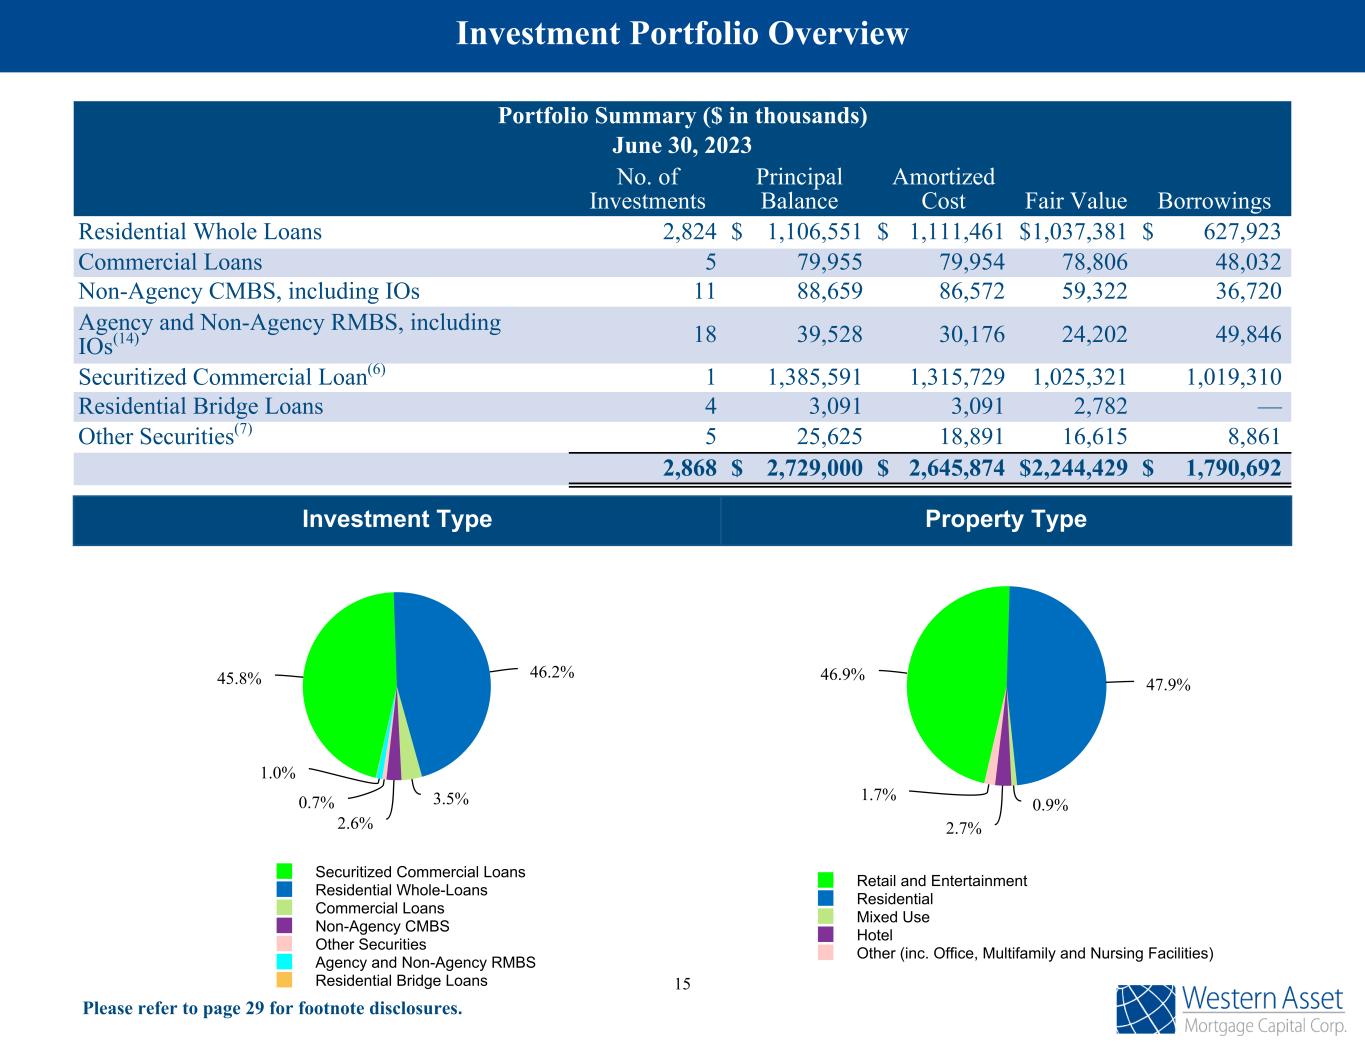Click the Retail and Entertainment legend swatch
This screenshot has height=1055, width=1365.
[826, 881]
